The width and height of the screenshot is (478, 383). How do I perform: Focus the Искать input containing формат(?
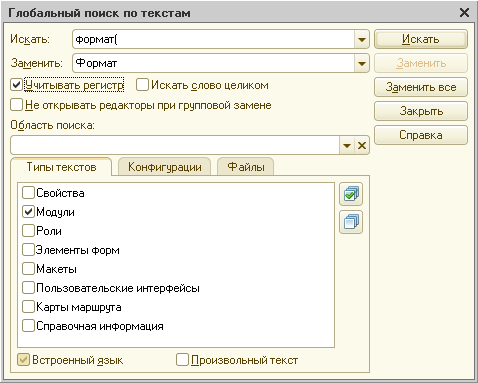[x=213, y=40]
